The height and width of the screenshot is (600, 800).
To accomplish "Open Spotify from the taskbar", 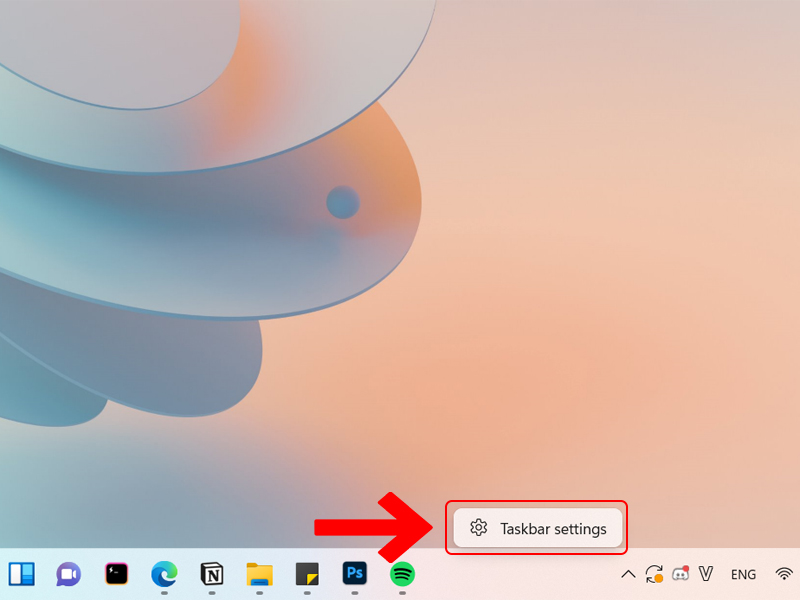I will click(401, 575).
